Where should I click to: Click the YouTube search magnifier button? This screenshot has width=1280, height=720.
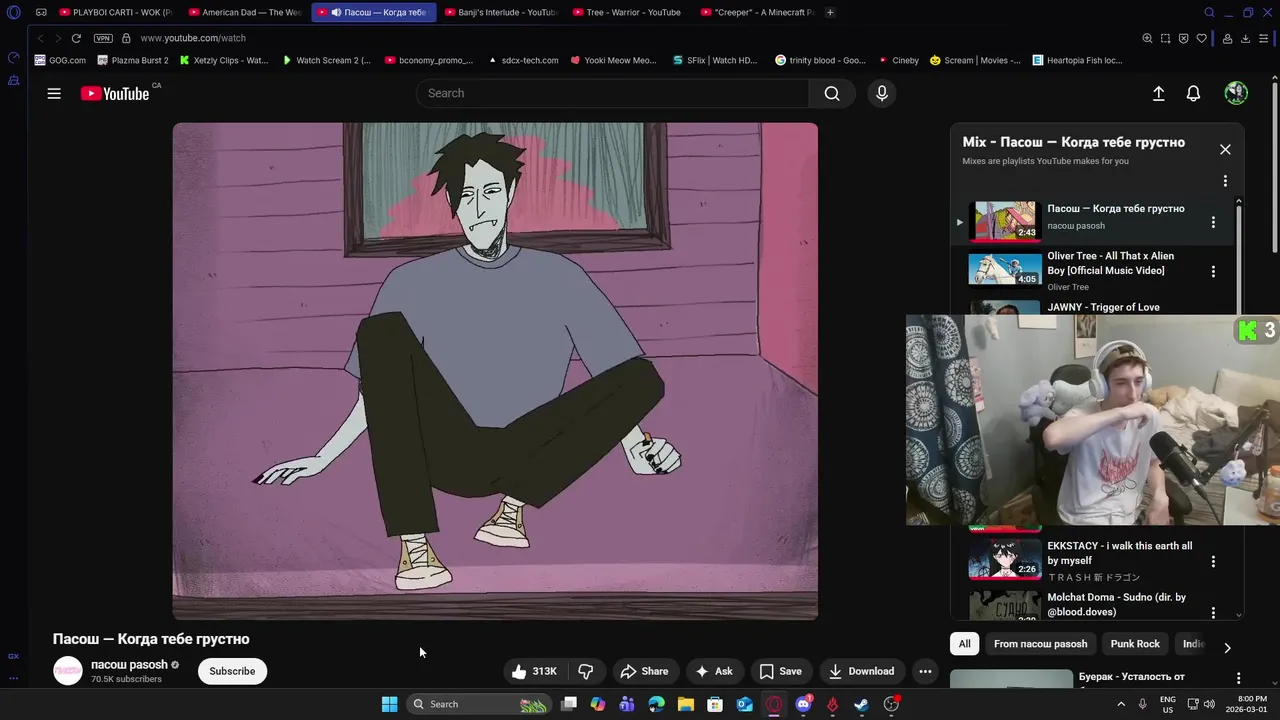pyautogui.click(x=832, y=93)
